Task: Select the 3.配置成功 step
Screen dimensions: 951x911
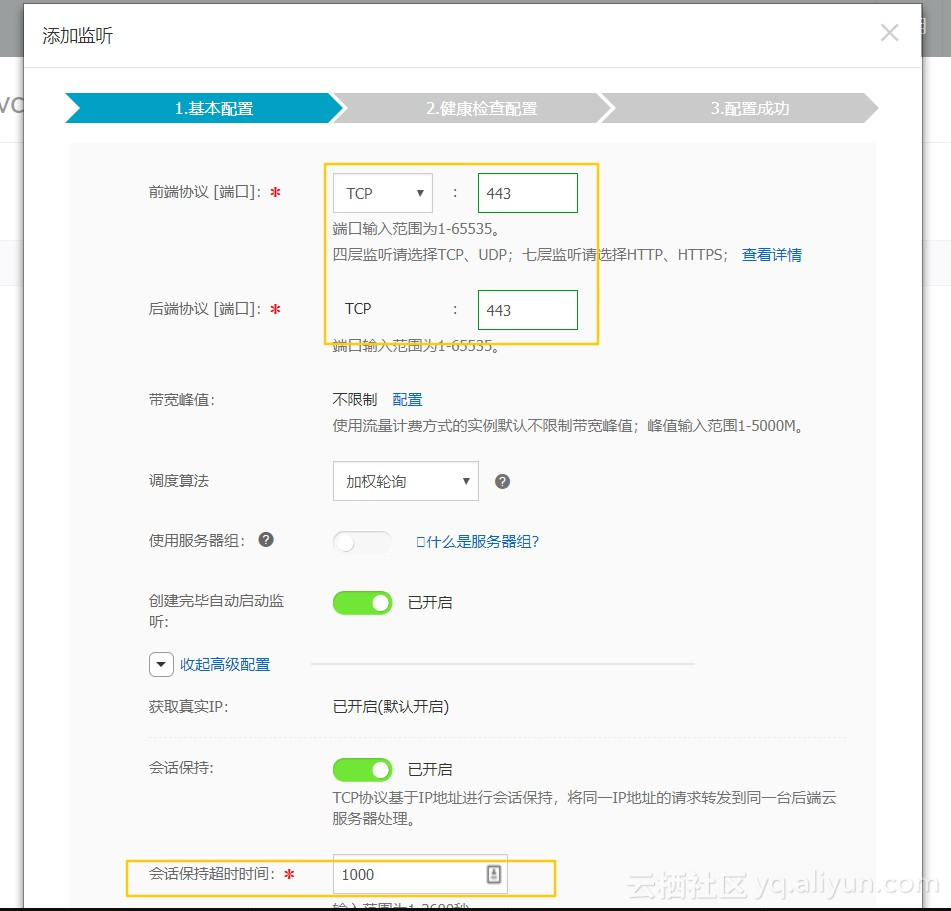Action: [x=740, y=108]
